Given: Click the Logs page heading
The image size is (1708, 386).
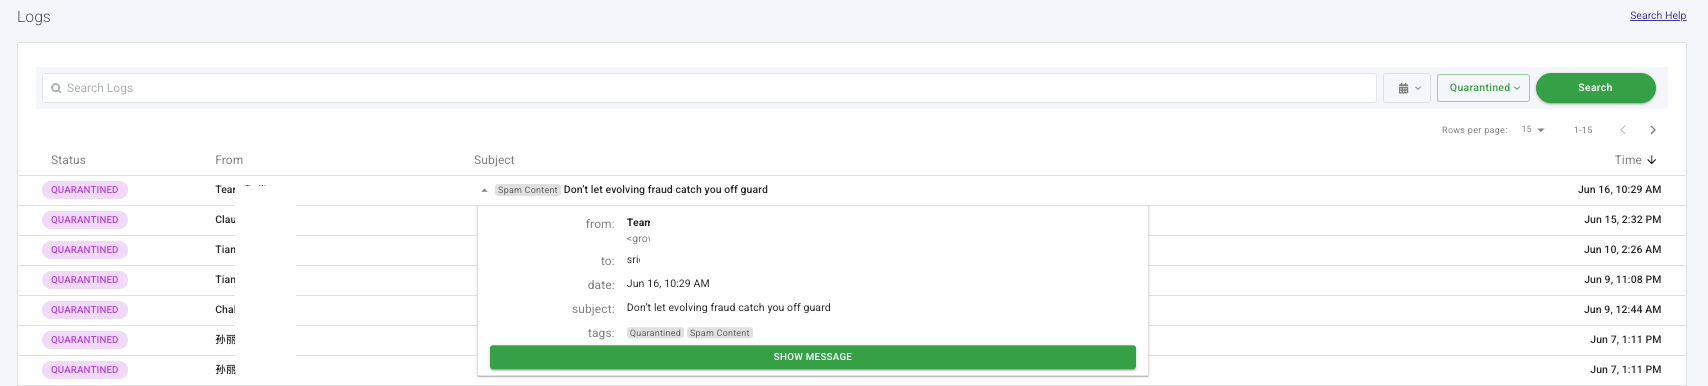Looking at the screenshot, I should tap(34, 17).
